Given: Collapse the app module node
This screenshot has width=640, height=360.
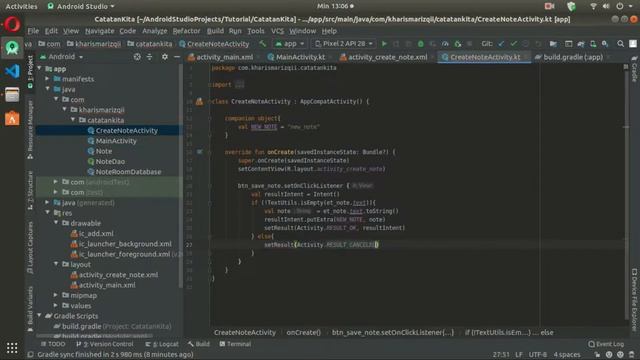Looking at the screenshot, I should tap(40, 69).
